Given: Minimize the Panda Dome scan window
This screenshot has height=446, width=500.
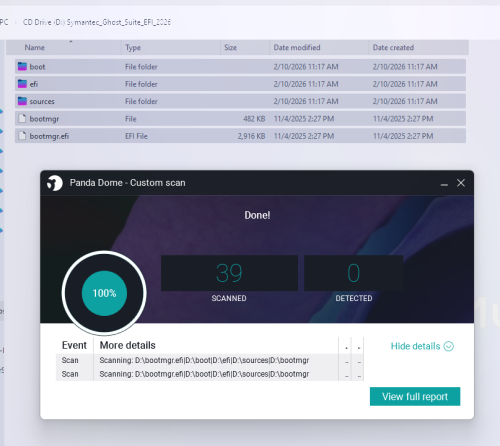Looking at the screenshot, I should point(444,183).
